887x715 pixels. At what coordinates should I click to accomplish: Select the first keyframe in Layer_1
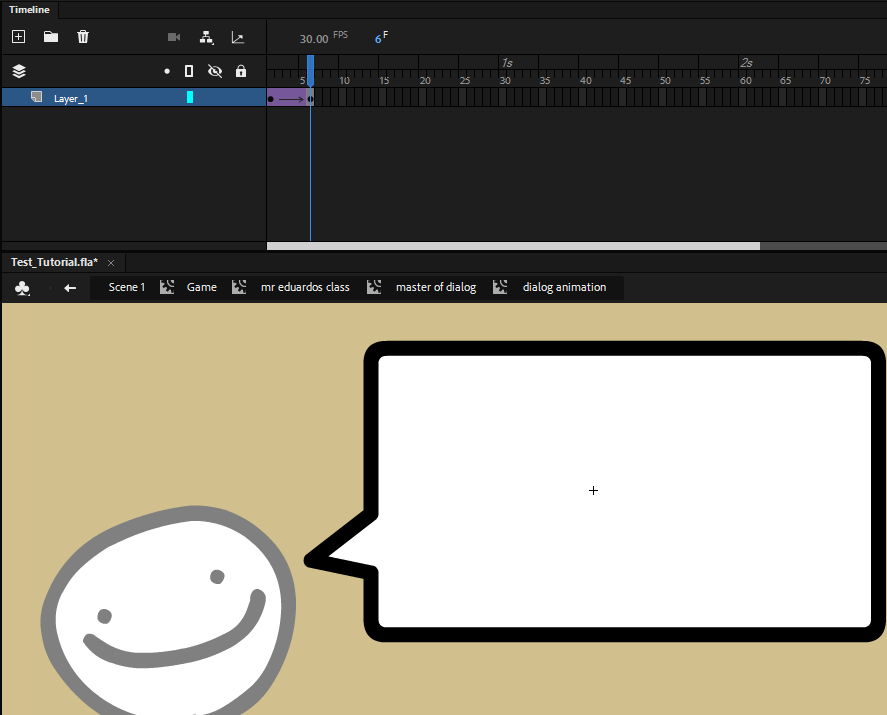pyautogui.click(x=270, y=99)
